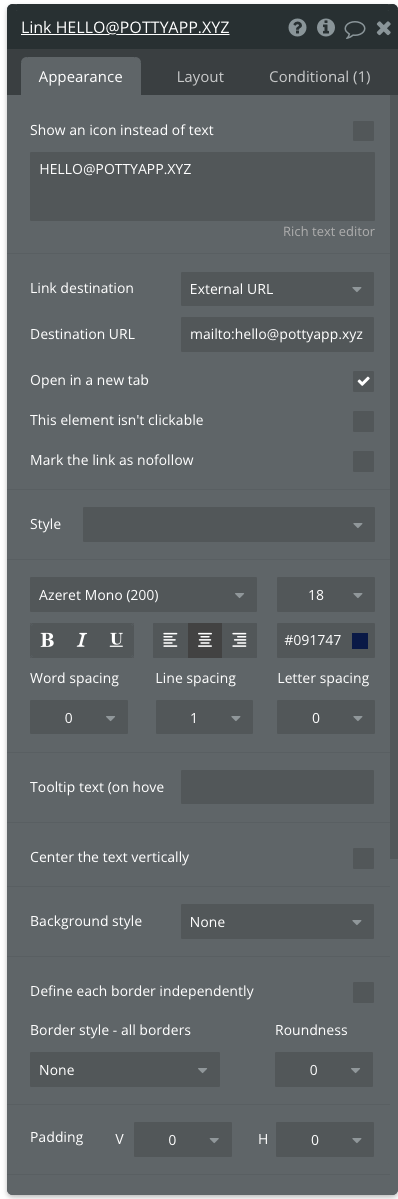Screen dimensions: 398x1199
Task: Click the Destination URL input field
Action: (x=277, y=335)
